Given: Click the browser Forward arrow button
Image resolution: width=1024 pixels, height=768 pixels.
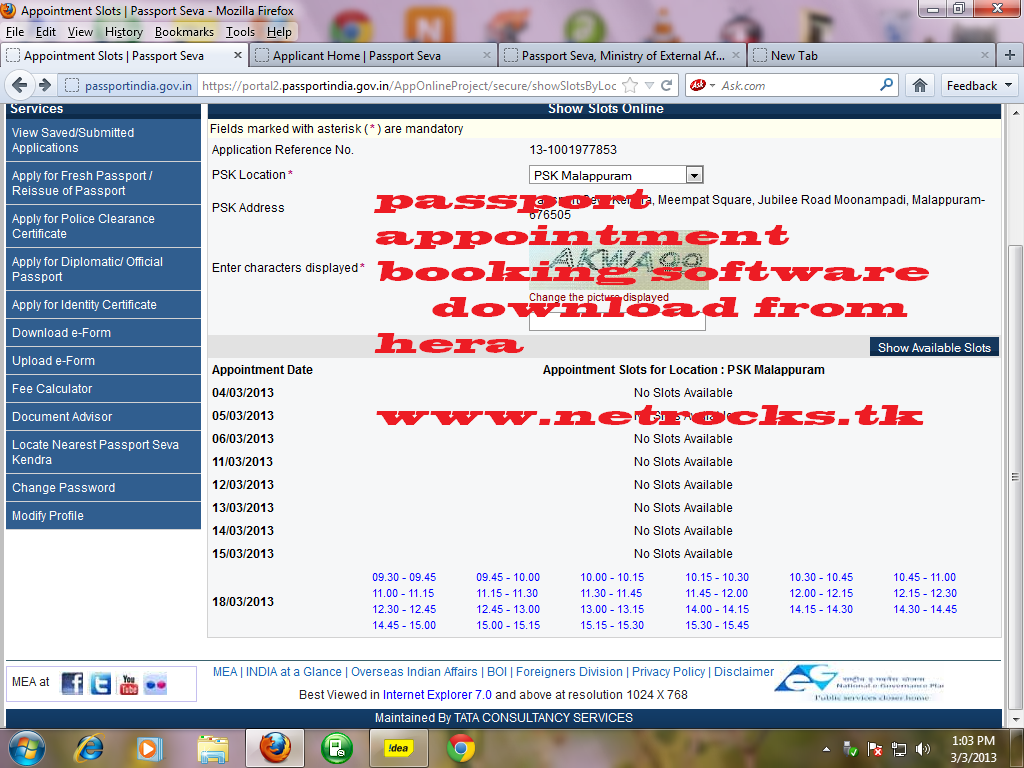Looking at the screenshot, I should tap(45, 85).
